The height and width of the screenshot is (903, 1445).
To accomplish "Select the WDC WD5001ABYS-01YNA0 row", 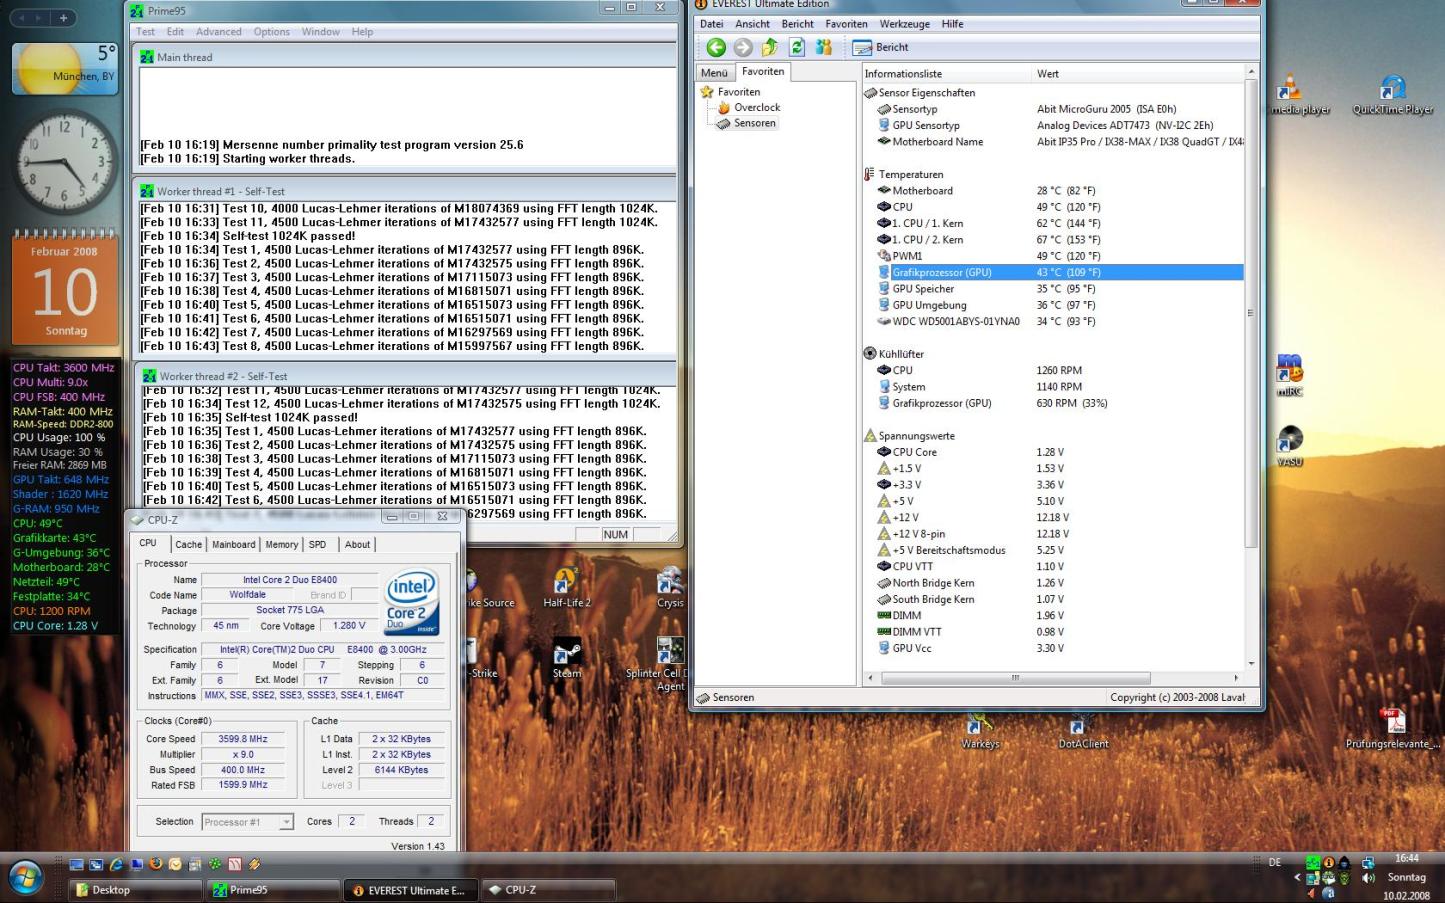I will [1060, 321].
